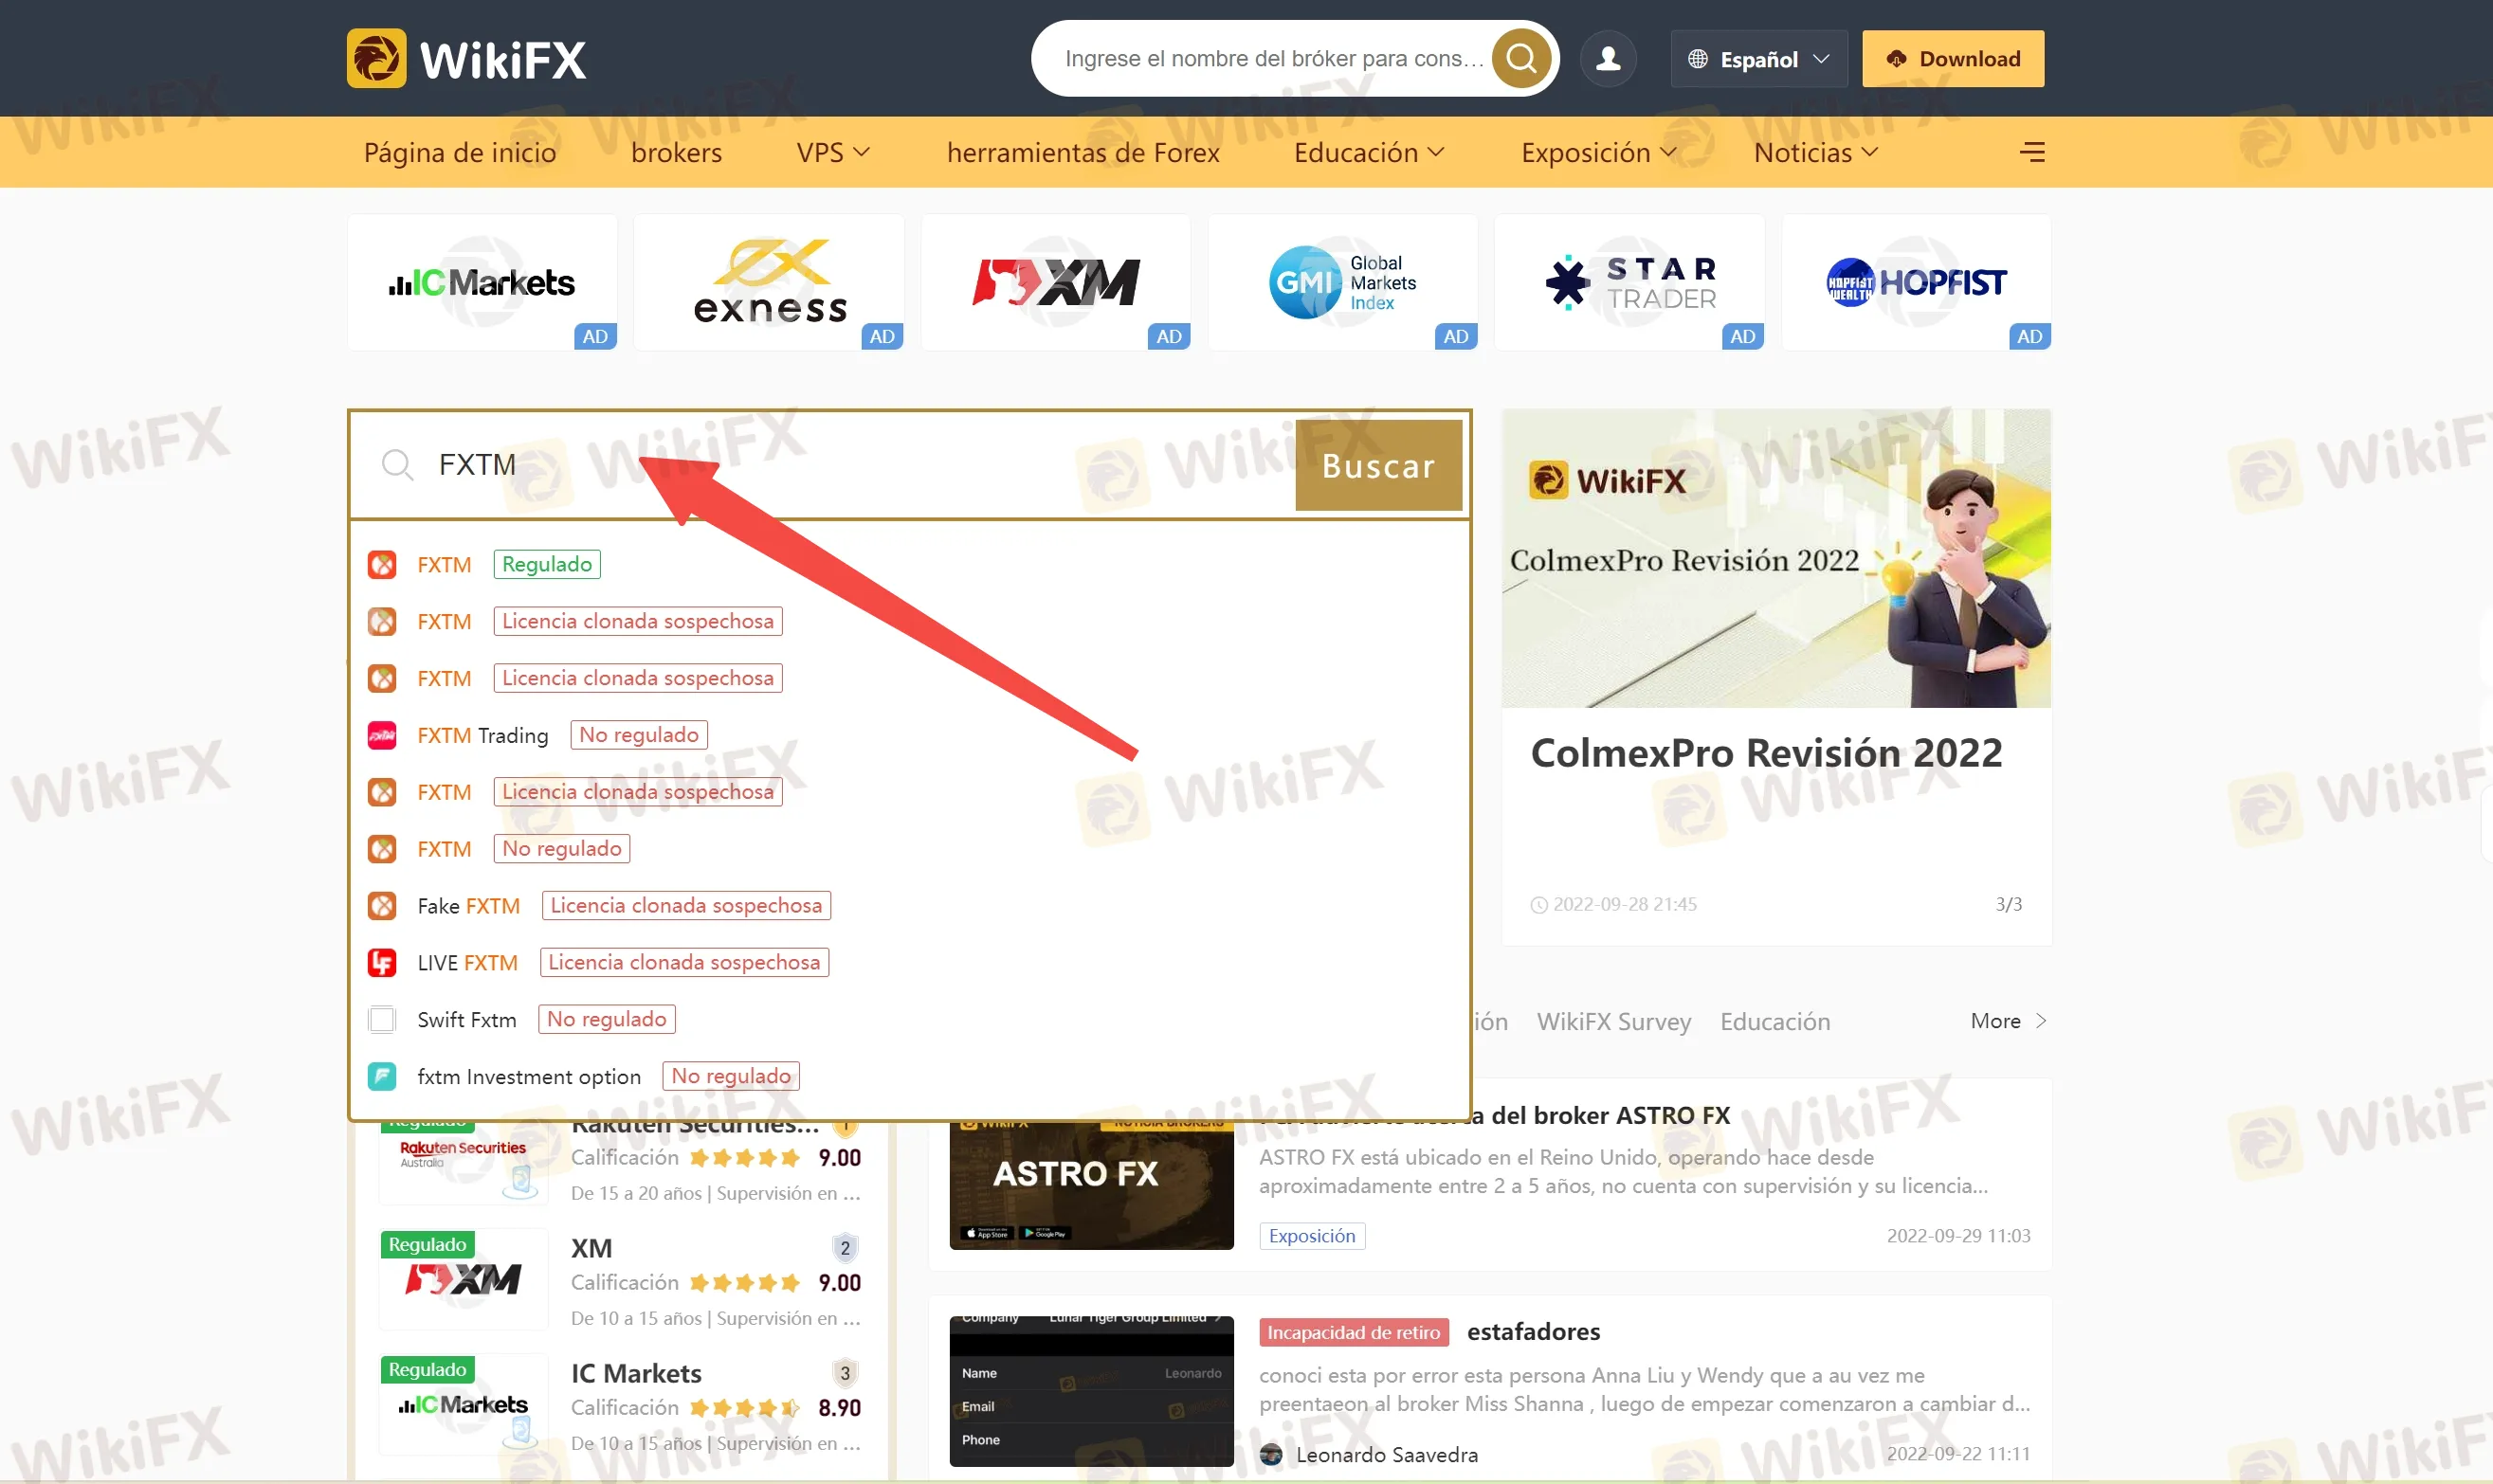The width and height of the screenshot is (2493, 1484).
Task: Switch to the Educación news tab
Action: pos(1775,1021)
